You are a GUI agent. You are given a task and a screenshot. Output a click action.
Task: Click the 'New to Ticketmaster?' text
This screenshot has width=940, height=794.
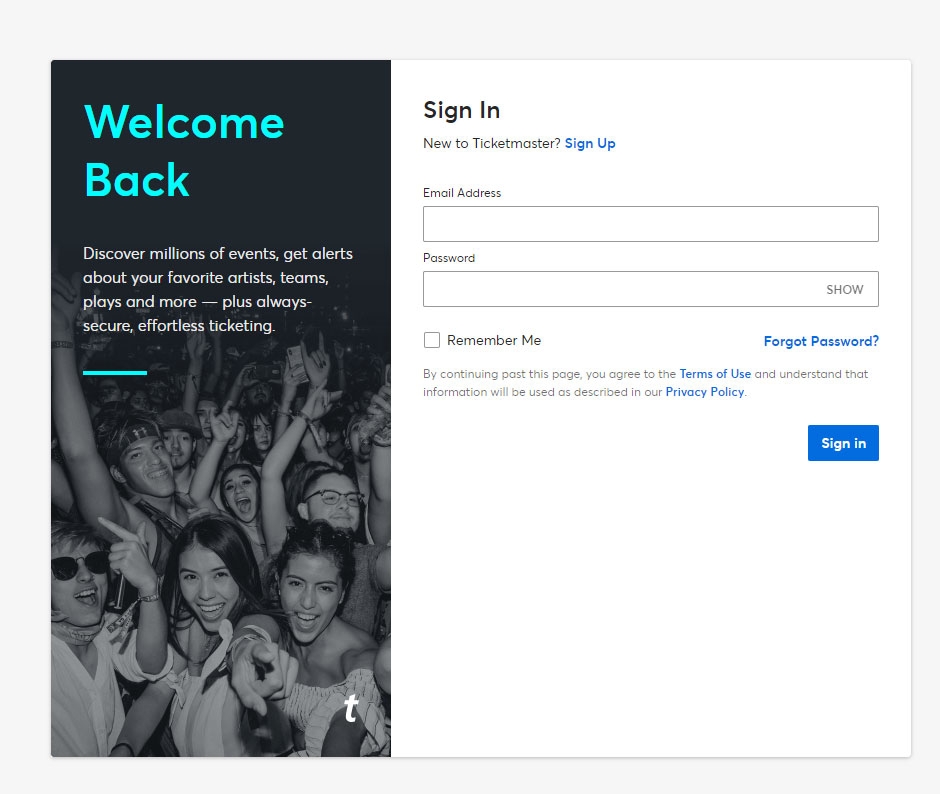coord(492,143)
